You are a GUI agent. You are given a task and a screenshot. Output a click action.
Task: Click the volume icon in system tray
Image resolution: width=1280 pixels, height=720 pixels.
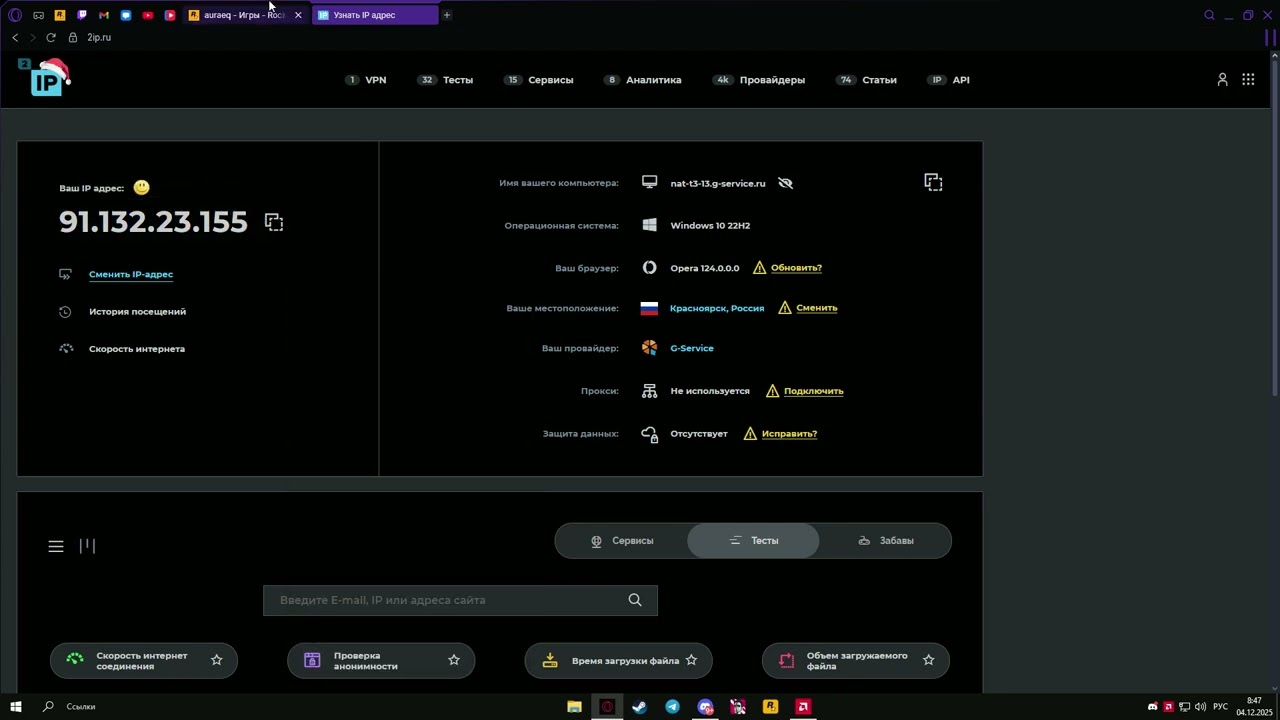[x=1200, y=707]
